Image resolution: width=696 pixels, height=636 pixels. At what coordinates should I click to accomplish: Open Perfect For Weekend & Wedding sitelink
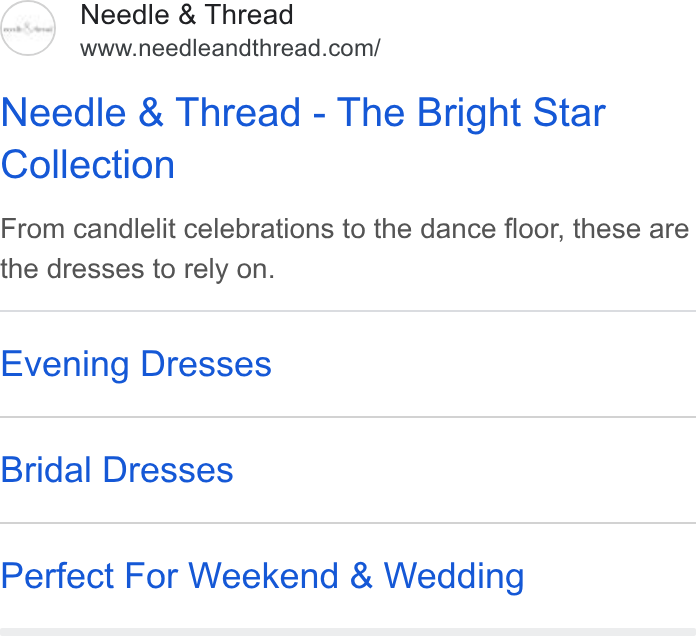click(x=262, y=576)
